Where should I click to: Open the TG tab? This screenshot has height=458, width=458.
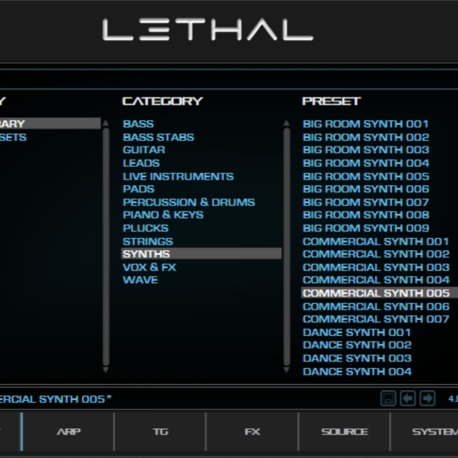160,432
